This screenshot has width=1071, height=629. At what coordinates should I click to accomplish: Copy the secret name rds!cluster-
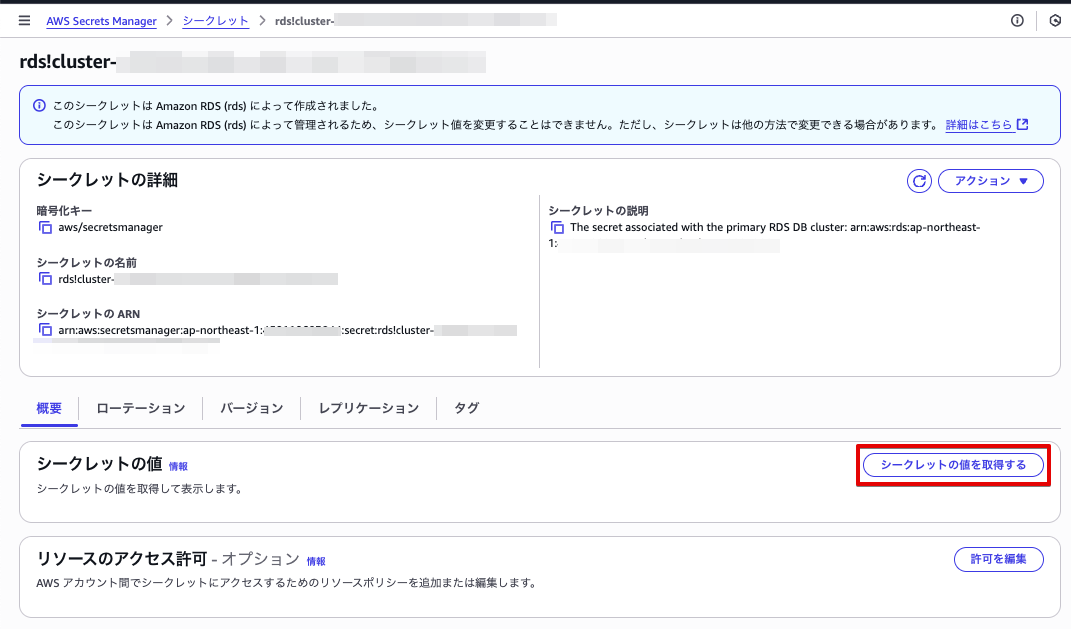[x=45, y=279]
